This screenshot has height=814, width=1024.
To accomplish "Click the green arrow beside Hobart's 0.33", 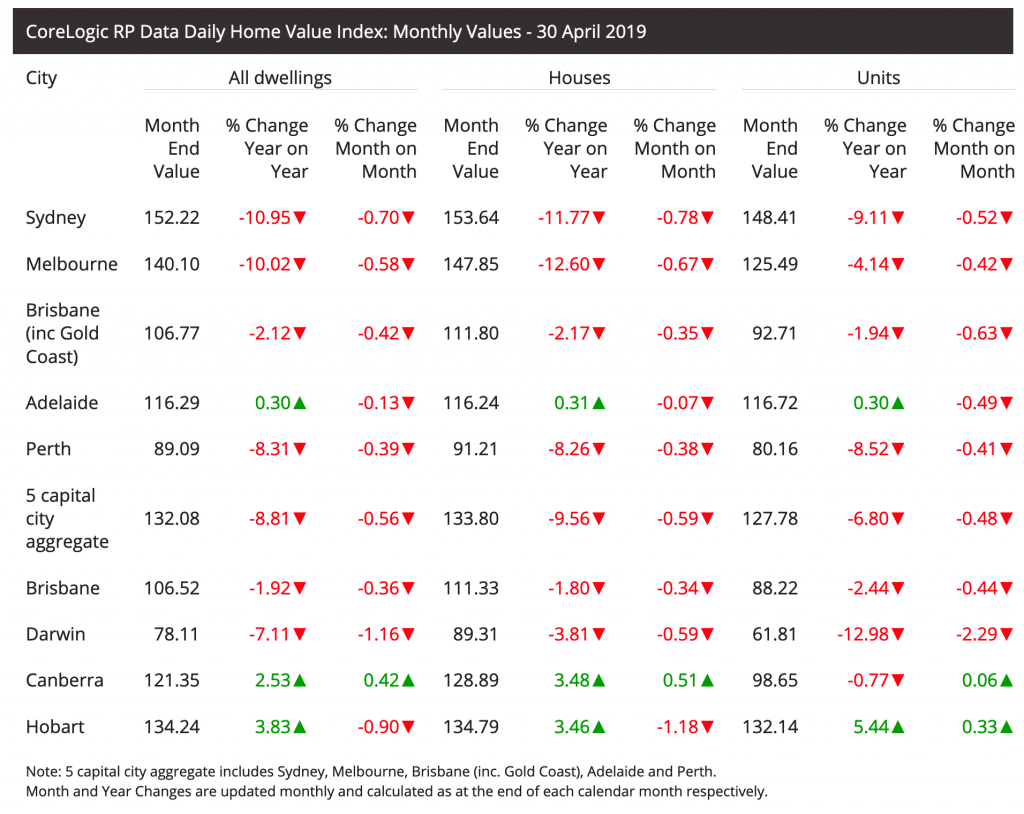I will [x=1007, y=727].
